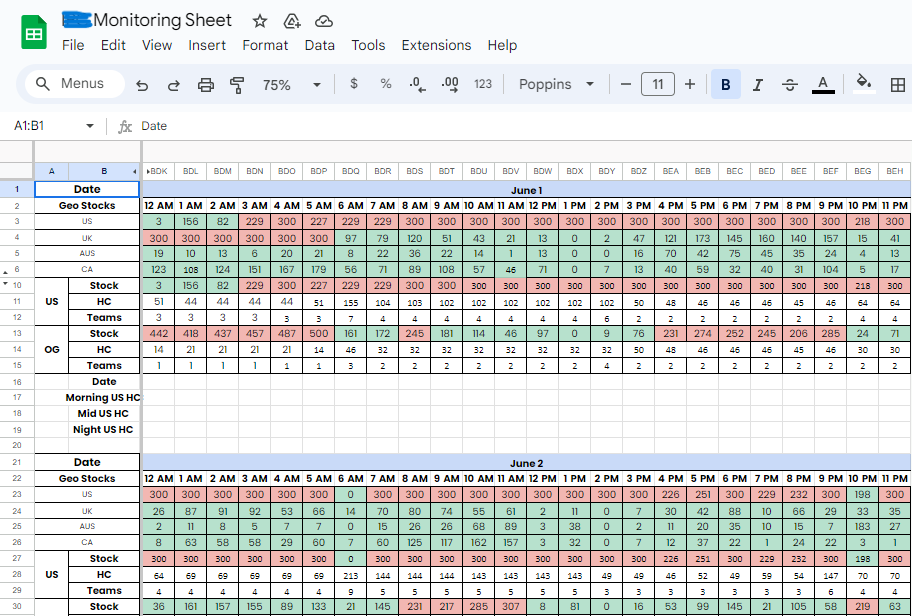912x616 pixels.
Task: Click the fx function icon
Action: 124,126
